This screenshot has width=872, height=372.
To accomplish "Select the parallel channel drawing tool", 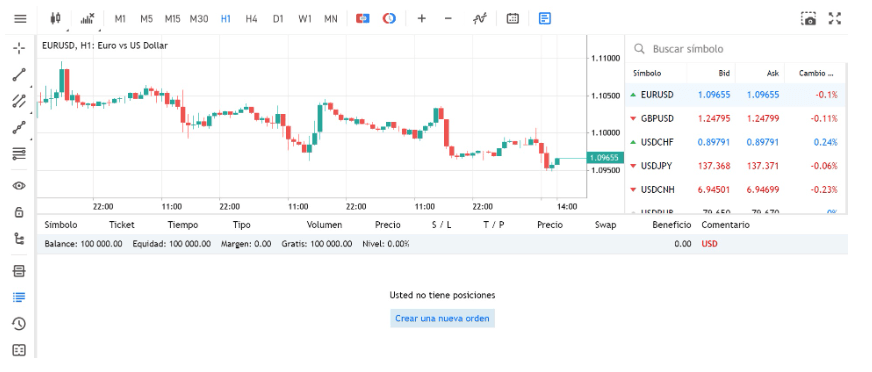I will (x=19, y=101).
